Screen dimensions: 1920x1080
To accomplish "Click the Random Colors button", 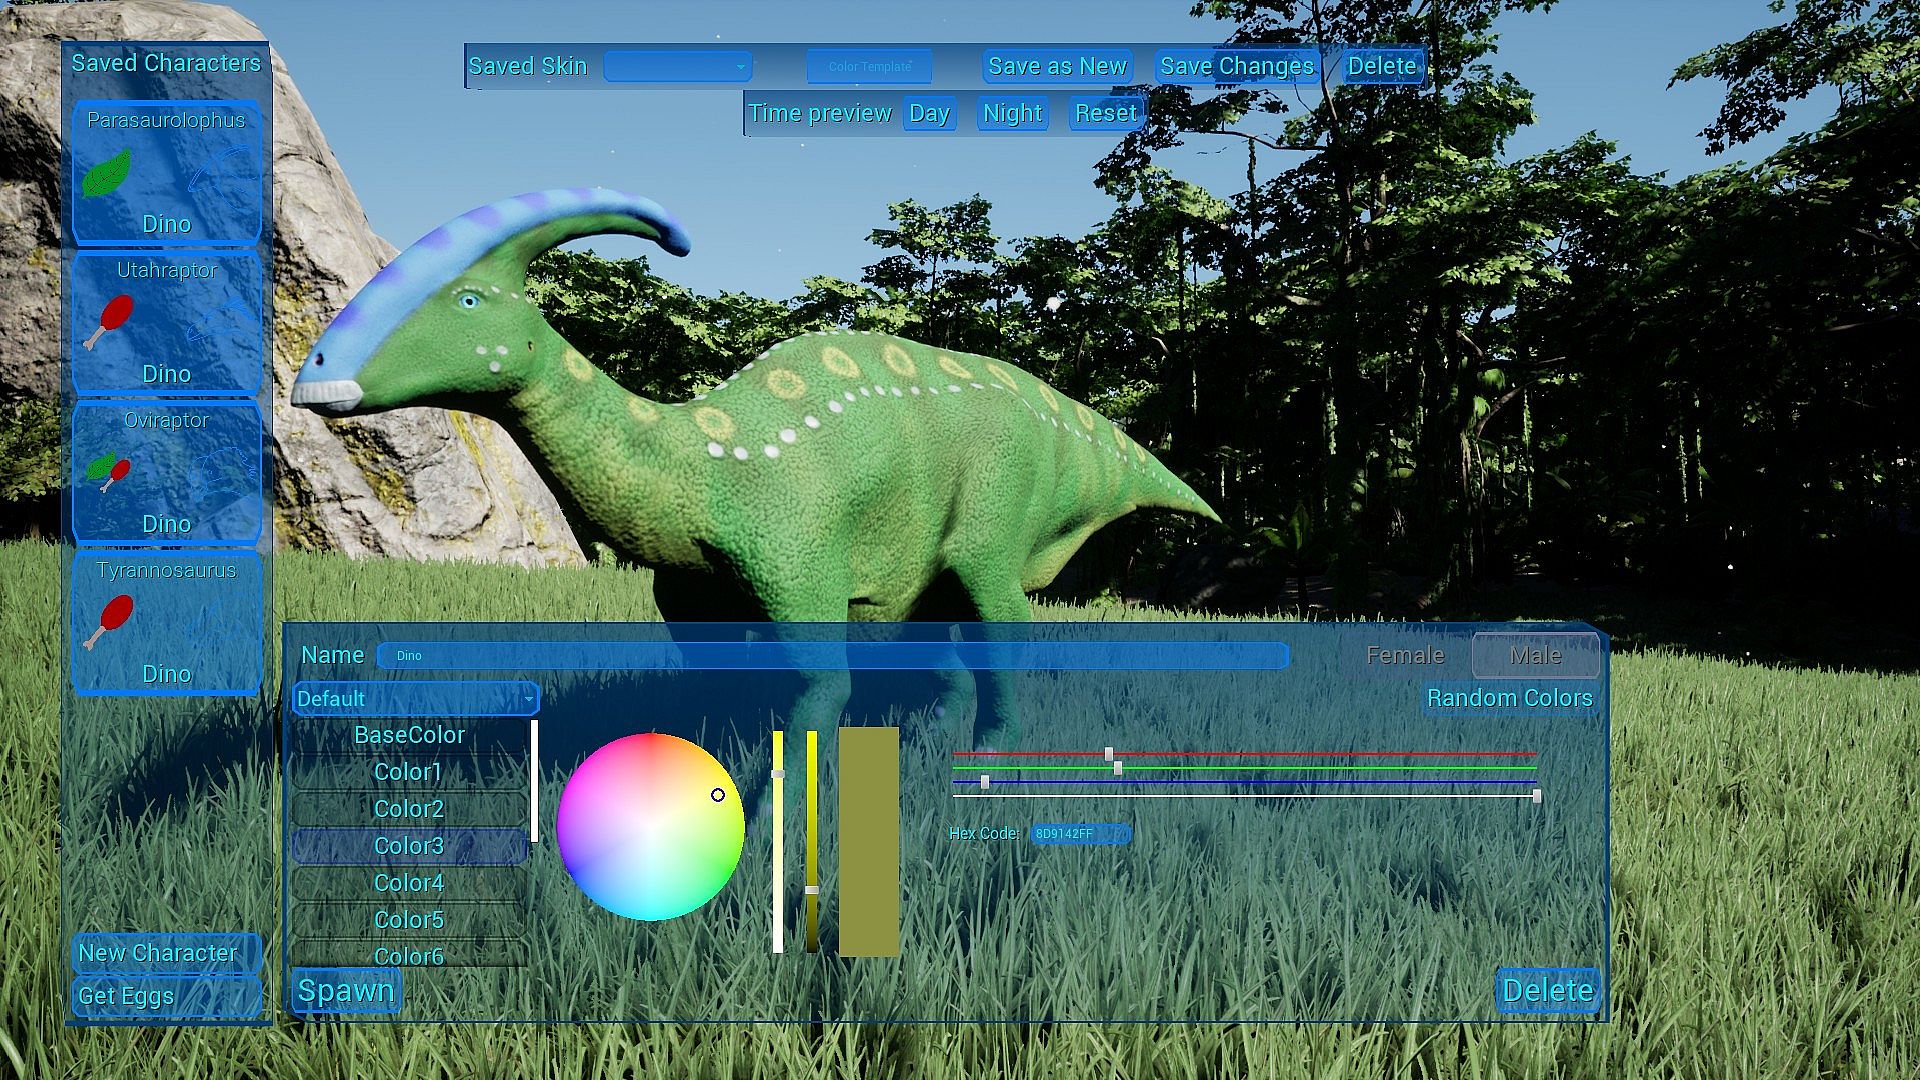I will (1508, 698).
